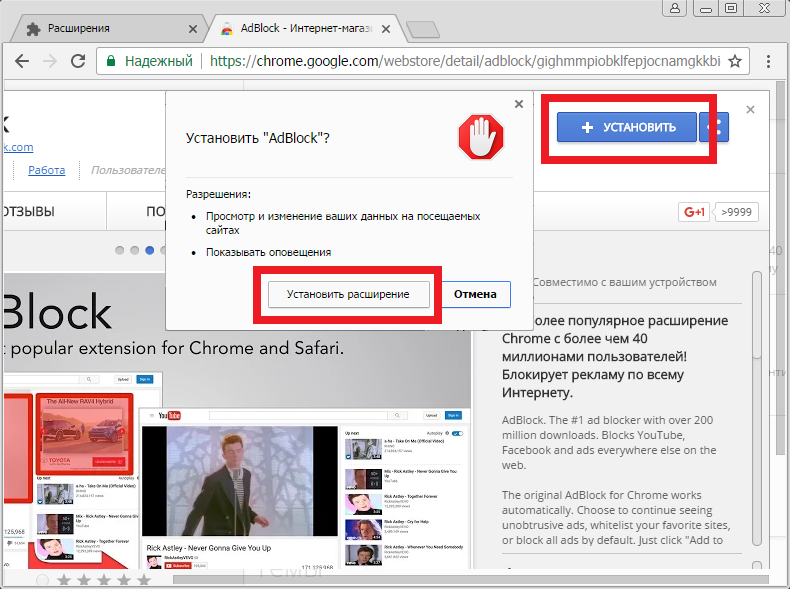The image size is (790, 589).
Task: Select the AdBlock Интернет-магазин tab
Action: pyautogui.click(x=305, y=29)
